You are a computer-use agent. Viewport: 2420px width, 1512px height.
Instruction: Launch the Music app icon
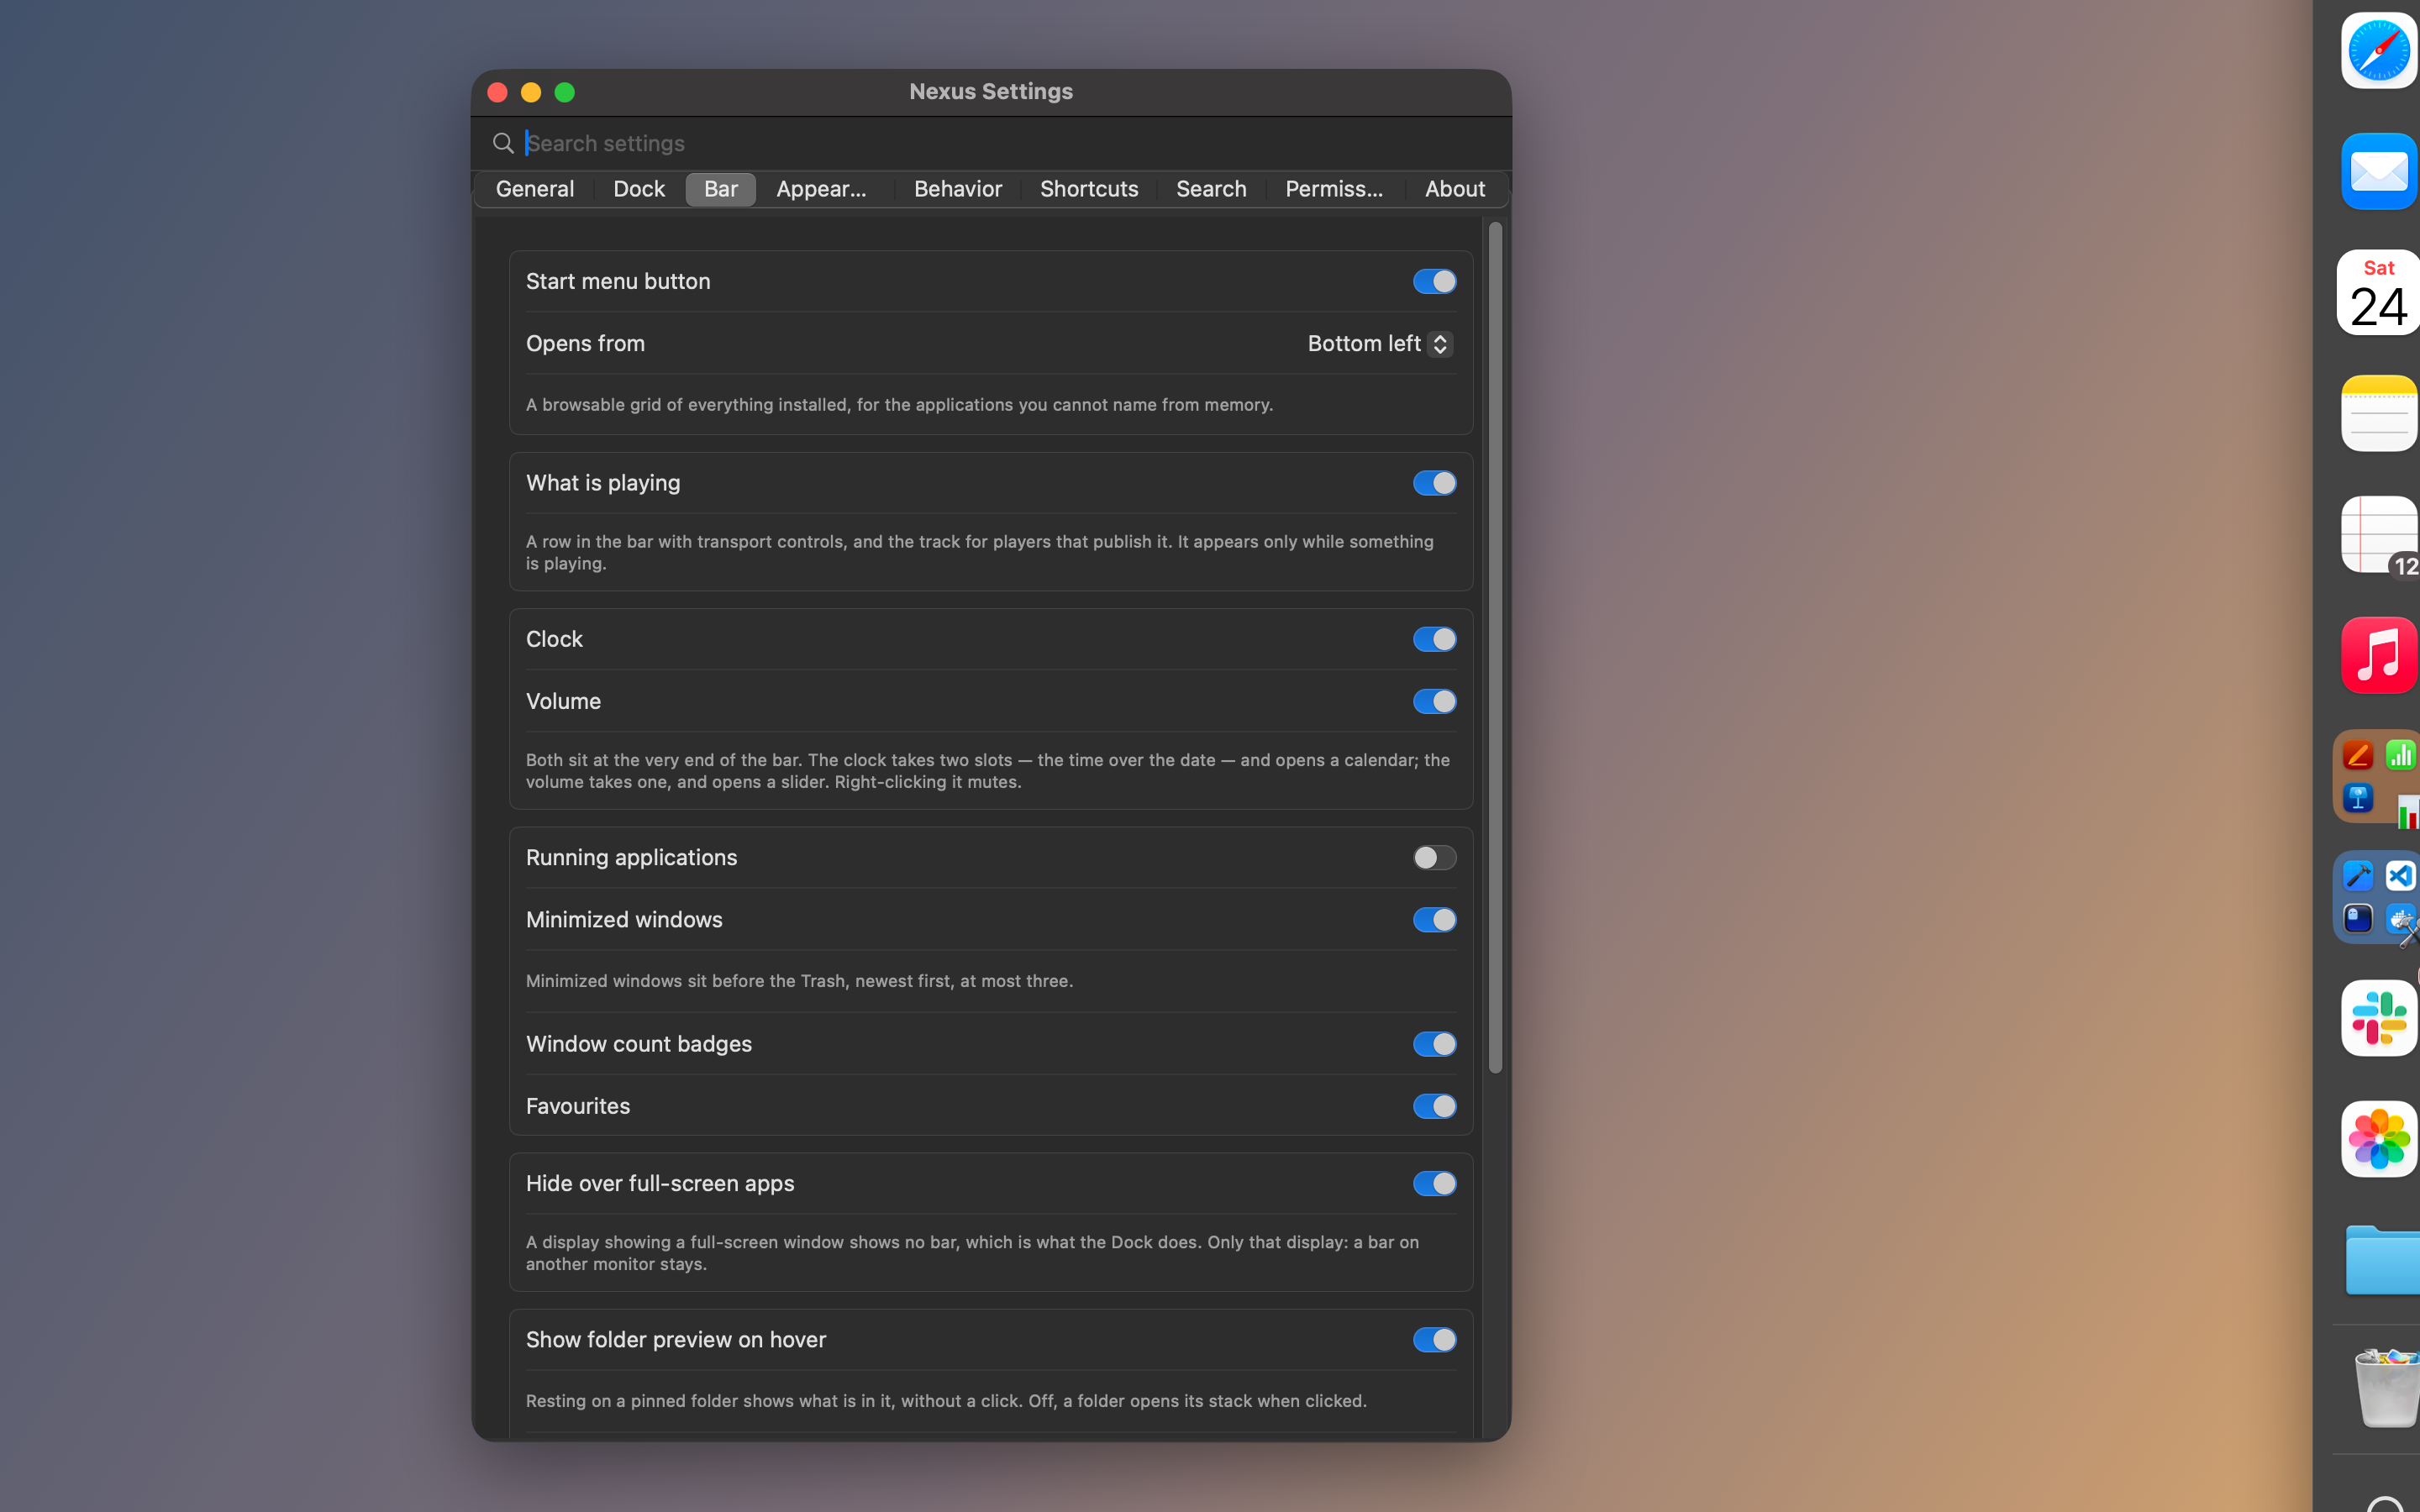(2379, 655)
